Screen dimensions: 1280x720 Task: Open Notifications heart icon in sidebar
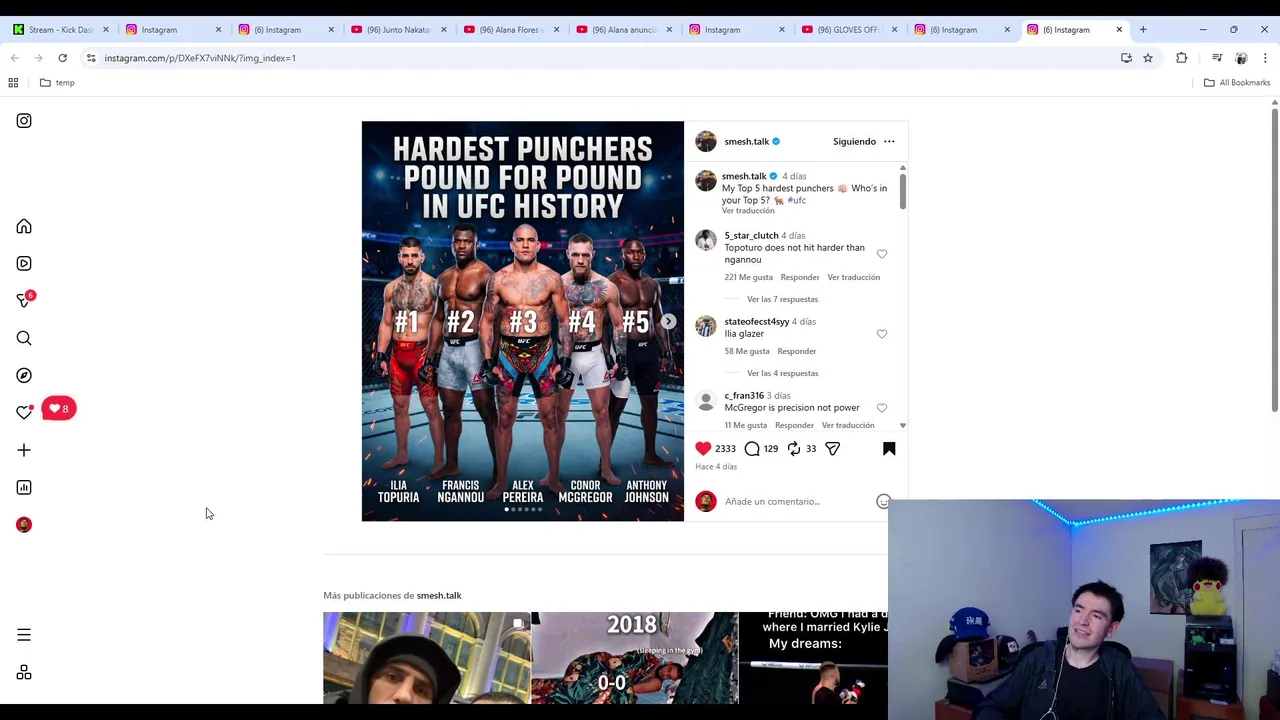pos(24,412)
